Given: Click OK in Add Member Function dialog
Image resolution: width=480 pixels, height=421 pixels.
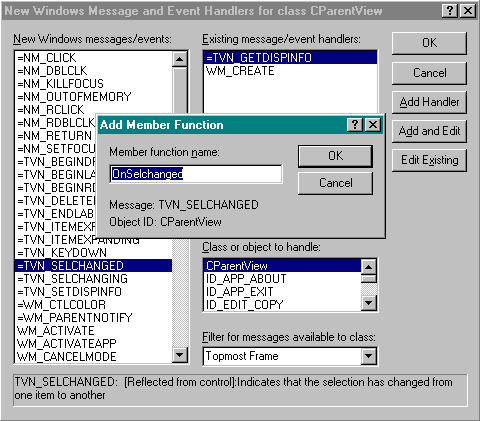Looking at the screenshot, I should coord(335,156).
